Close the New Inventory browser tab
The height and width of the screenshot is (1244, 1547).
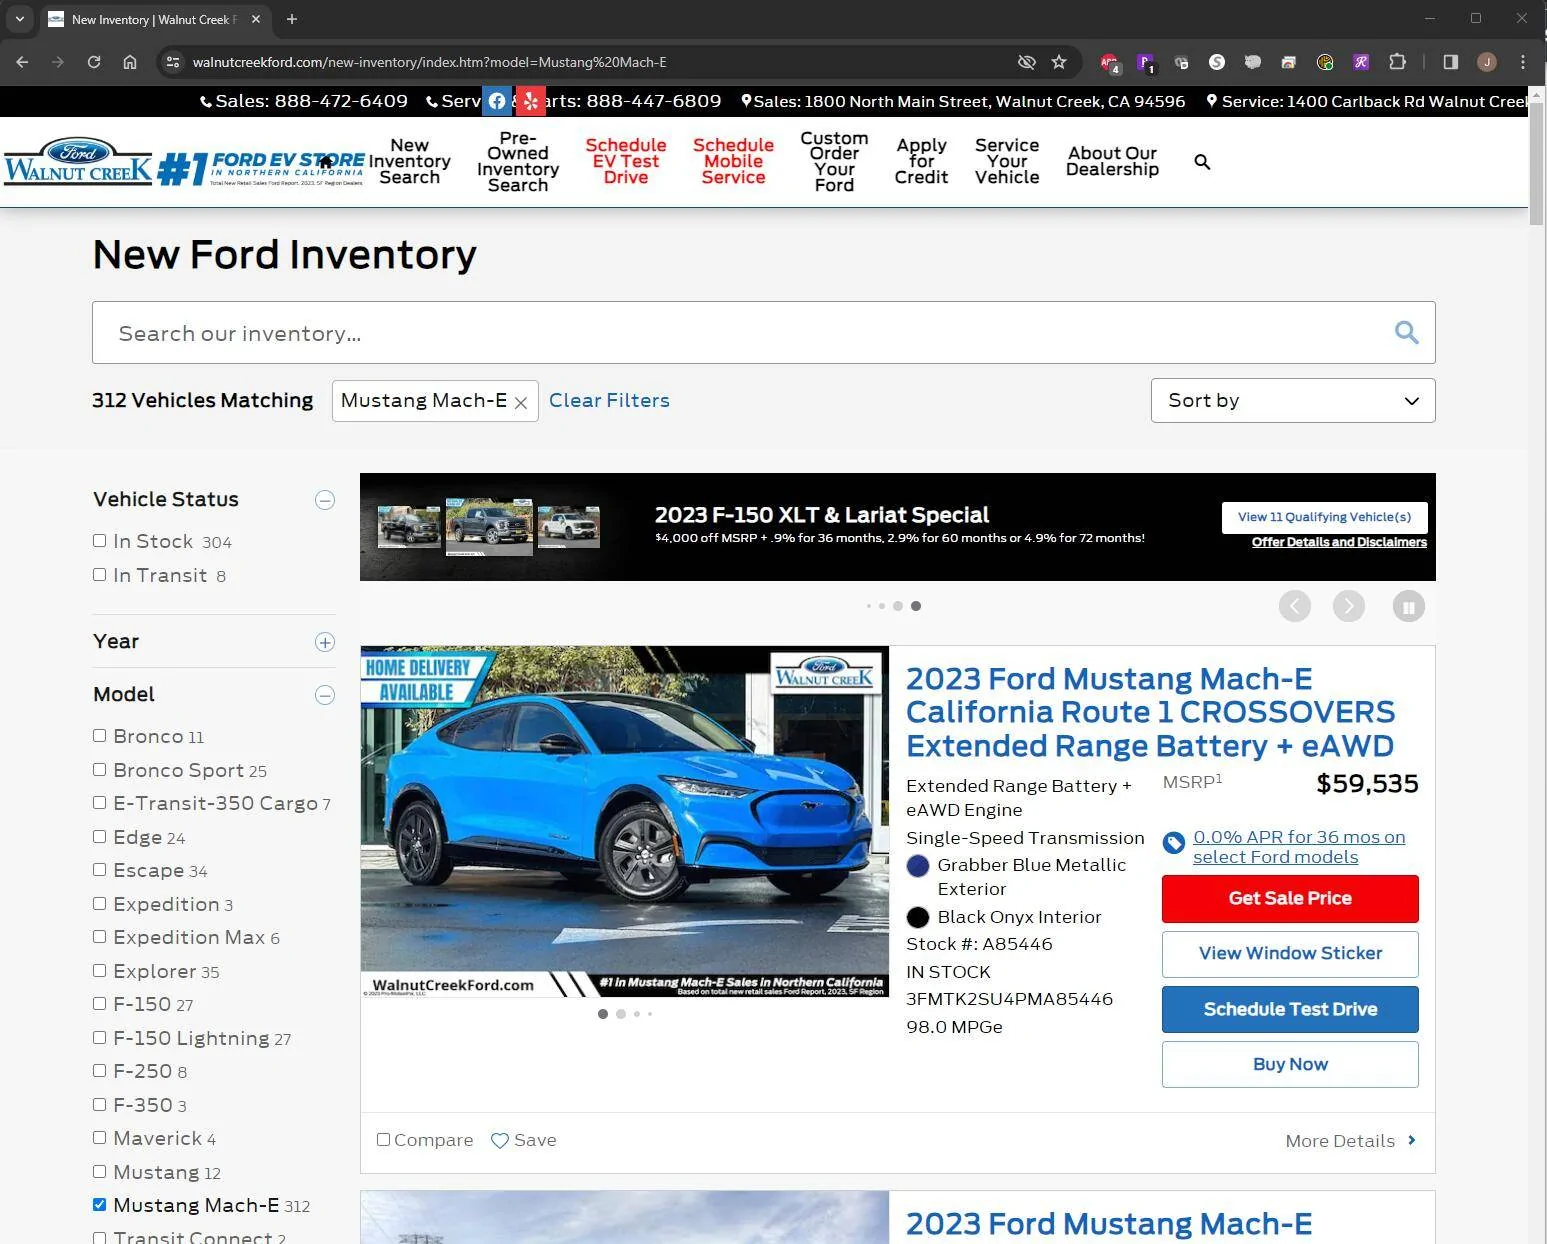coord(256,19)
